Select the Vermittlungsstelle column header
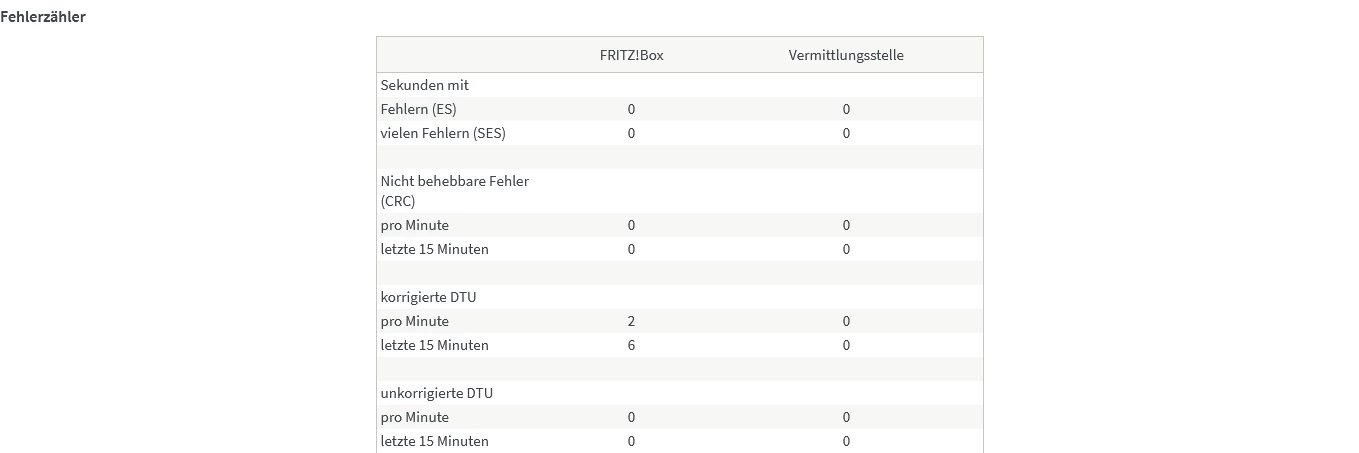The height and width of the screenshot is (453, 1359). pyautogui.click(x=845, y=55)
